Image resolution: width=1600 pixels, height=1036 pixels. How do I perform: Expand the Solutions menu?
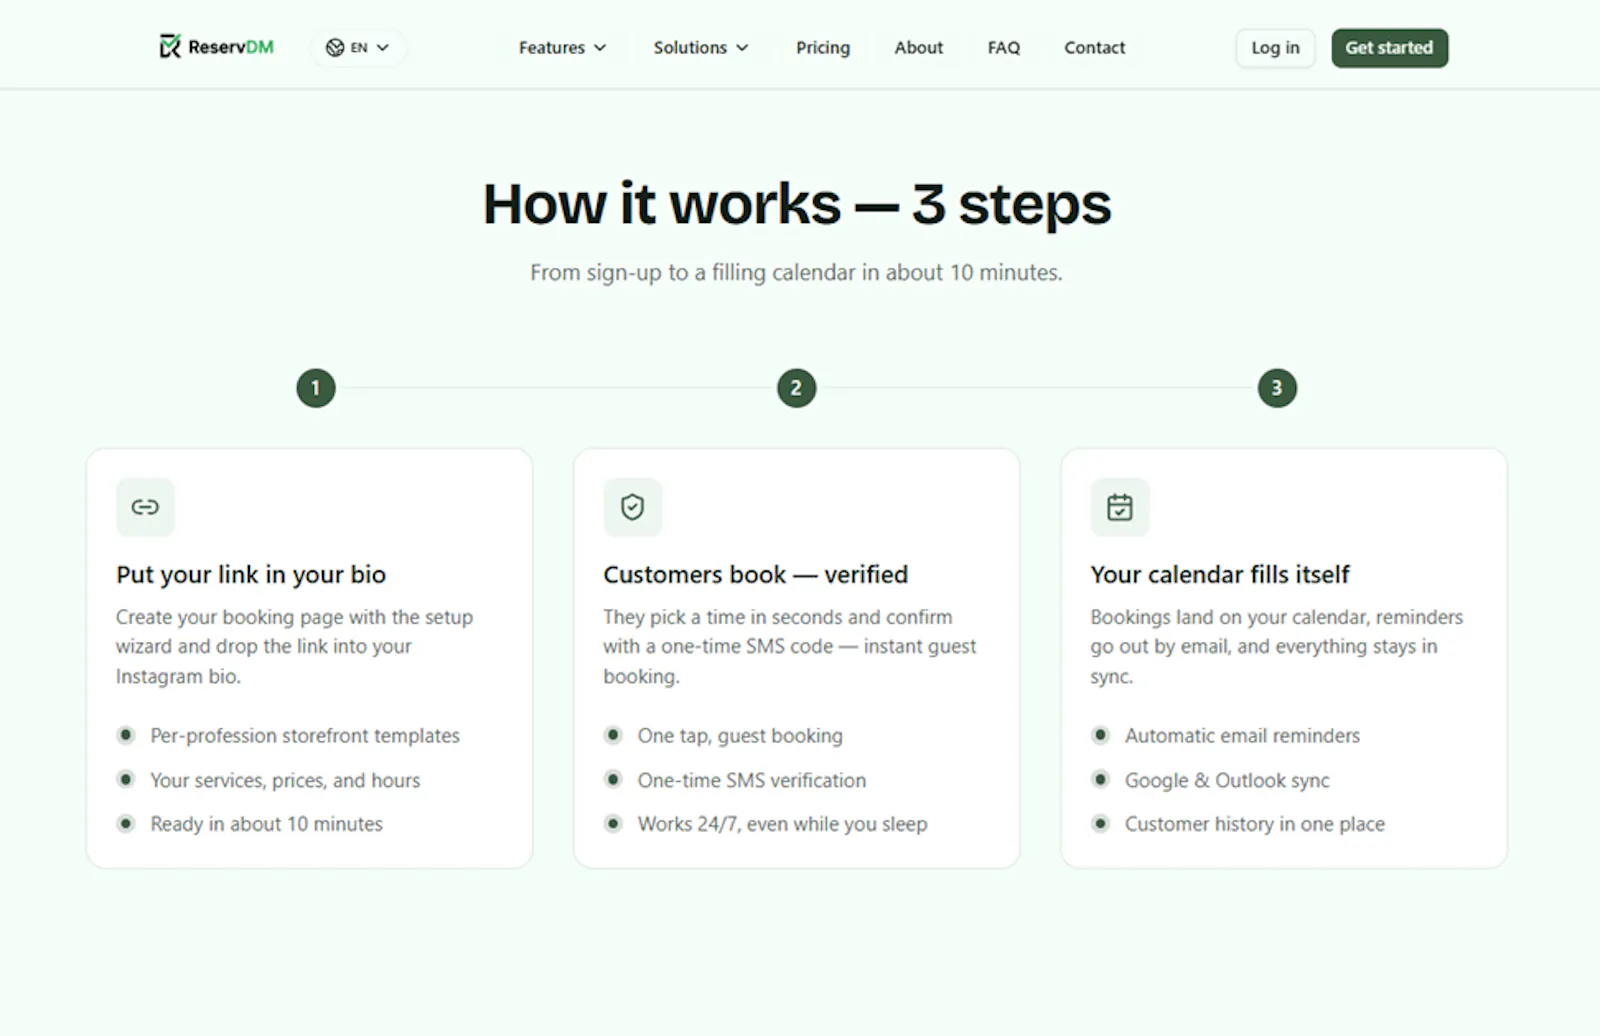tap(701, 47)
